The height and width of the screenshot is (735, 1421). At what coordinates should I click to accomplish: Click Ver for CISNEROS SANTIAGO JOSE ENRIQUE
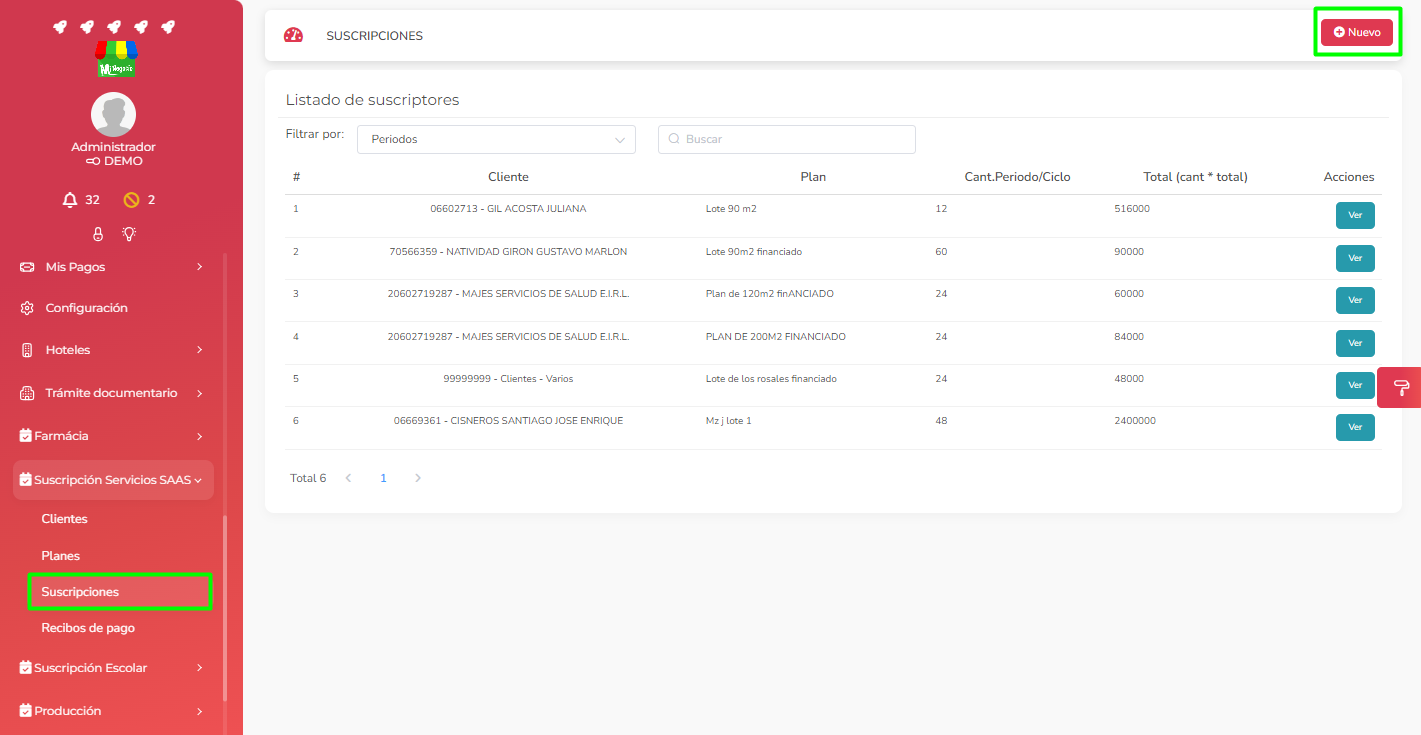(x=1355, y=427)
